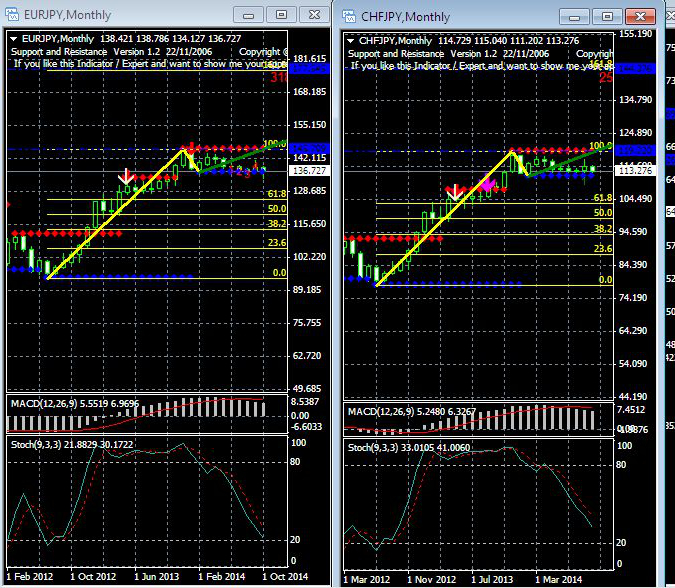Screen dimensions: 675x588
Task: Click the 1 Feb 2014 date on EURJPY axis
Action: [x=221, y=576]
